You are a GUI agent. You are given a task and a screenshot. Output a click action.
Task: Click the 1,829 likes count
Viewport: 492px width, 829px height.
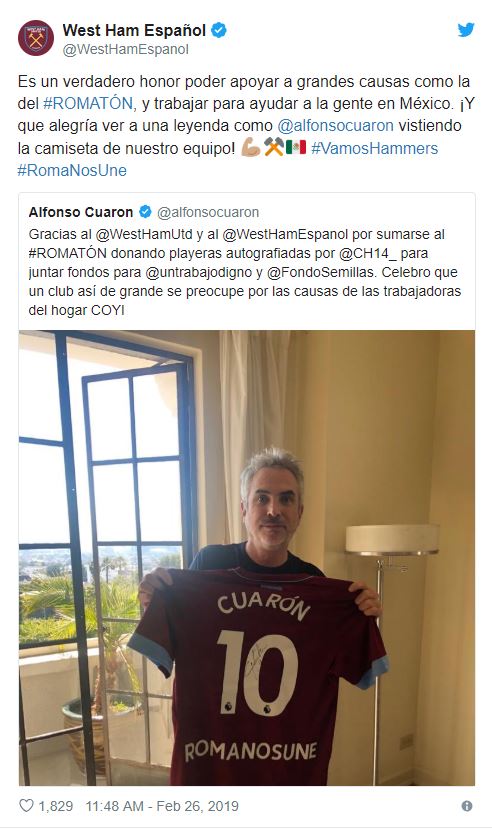tap(55, 806)
